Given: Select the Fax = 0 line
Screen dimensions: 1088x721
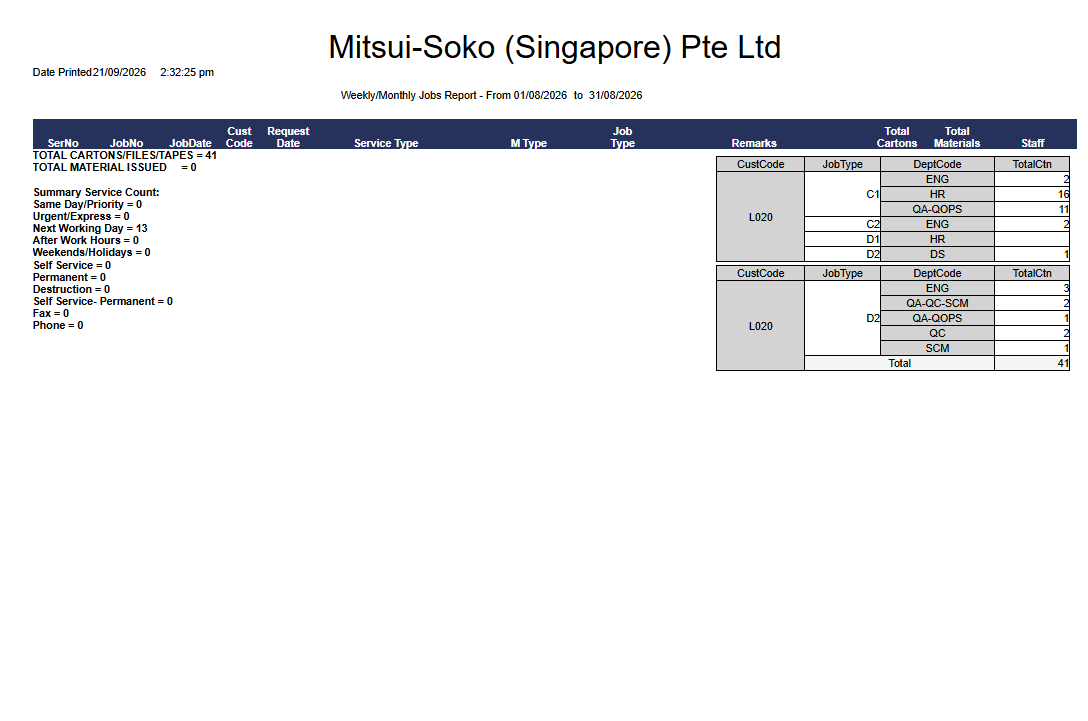Looking at the screenshot, I should pos(51,314).
